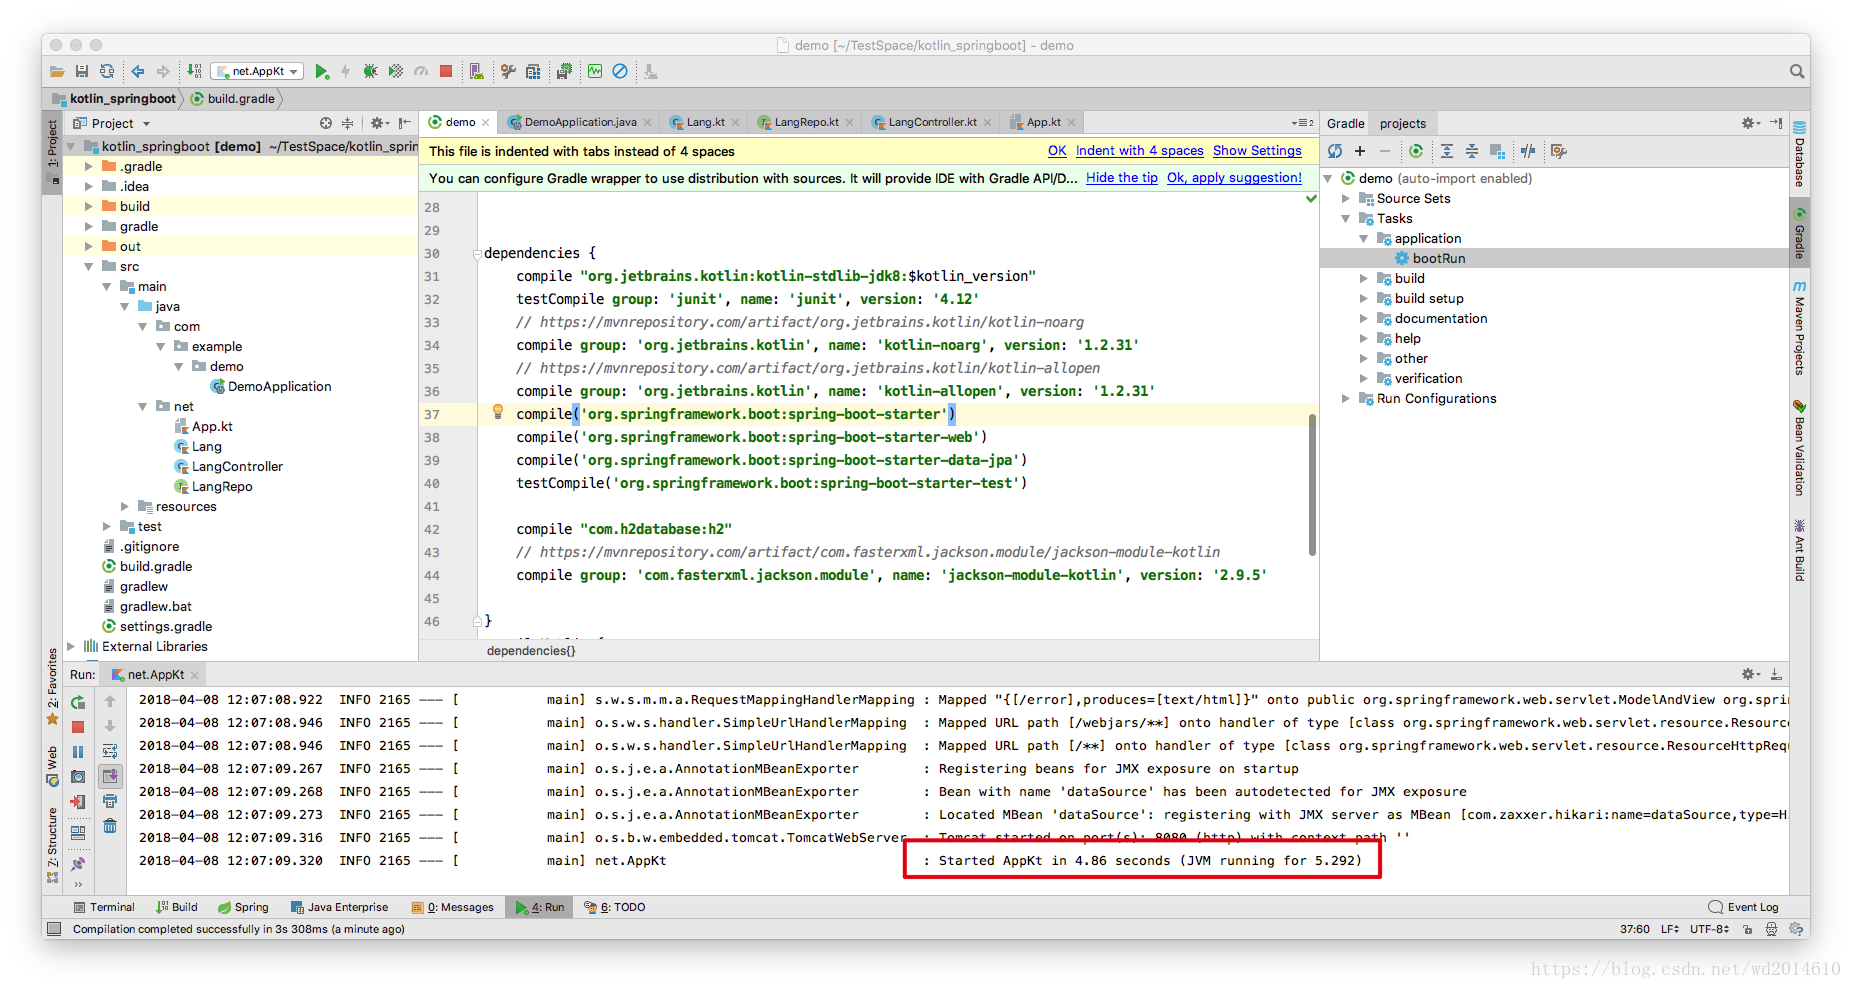Stop the app with the toolbar red square
Image resolution: width=1852 pixels, height=989 pixels.
(446, 72)
